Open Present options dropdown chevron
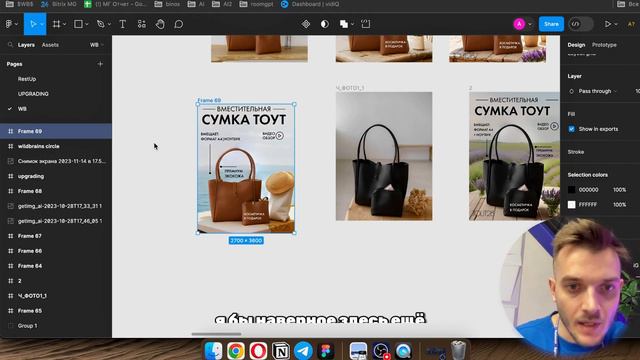Screen dimensions: 640x360 tap(616, 24)
